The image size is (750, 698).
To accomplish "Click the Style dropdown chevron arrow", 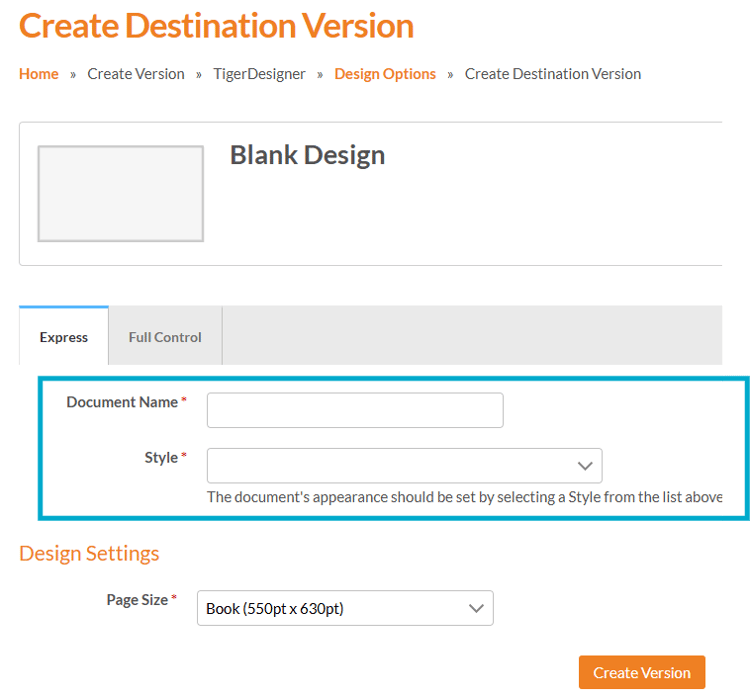I will click(x=585, y=466).
